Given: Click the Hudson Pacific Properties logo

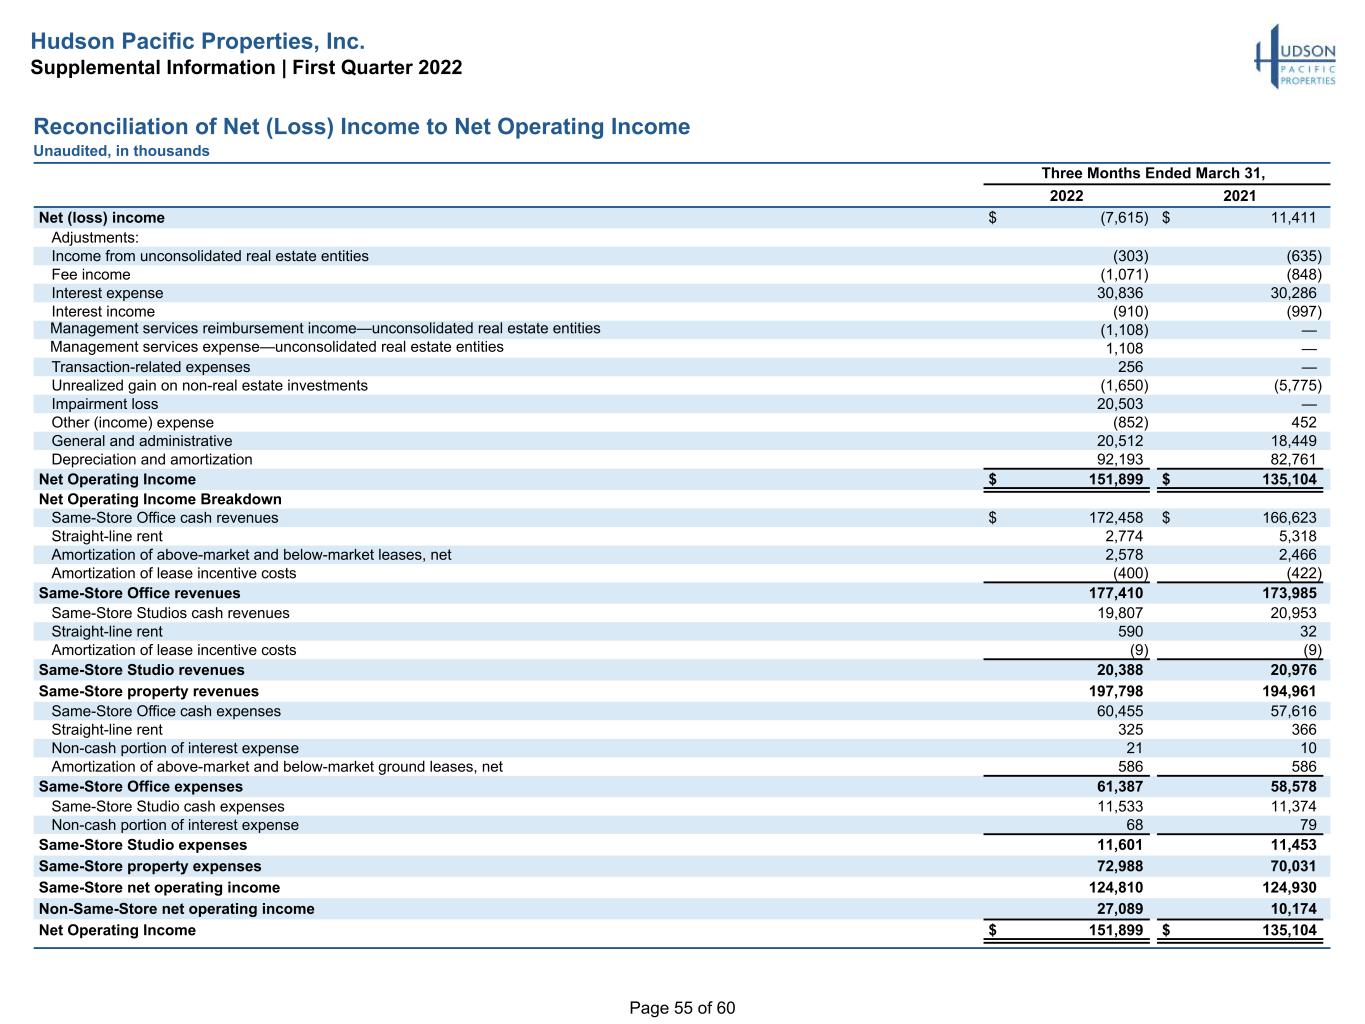Looking at the screenshot, I should point(1295,57).
